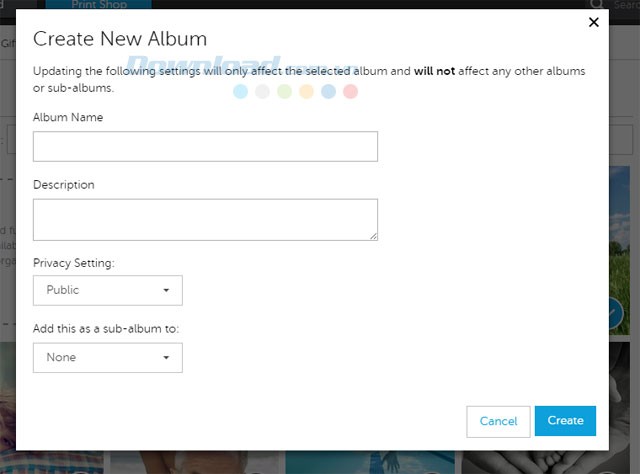Open the partially hidden Gift menu item
This screenshot has height=474, width=640.
7,44
